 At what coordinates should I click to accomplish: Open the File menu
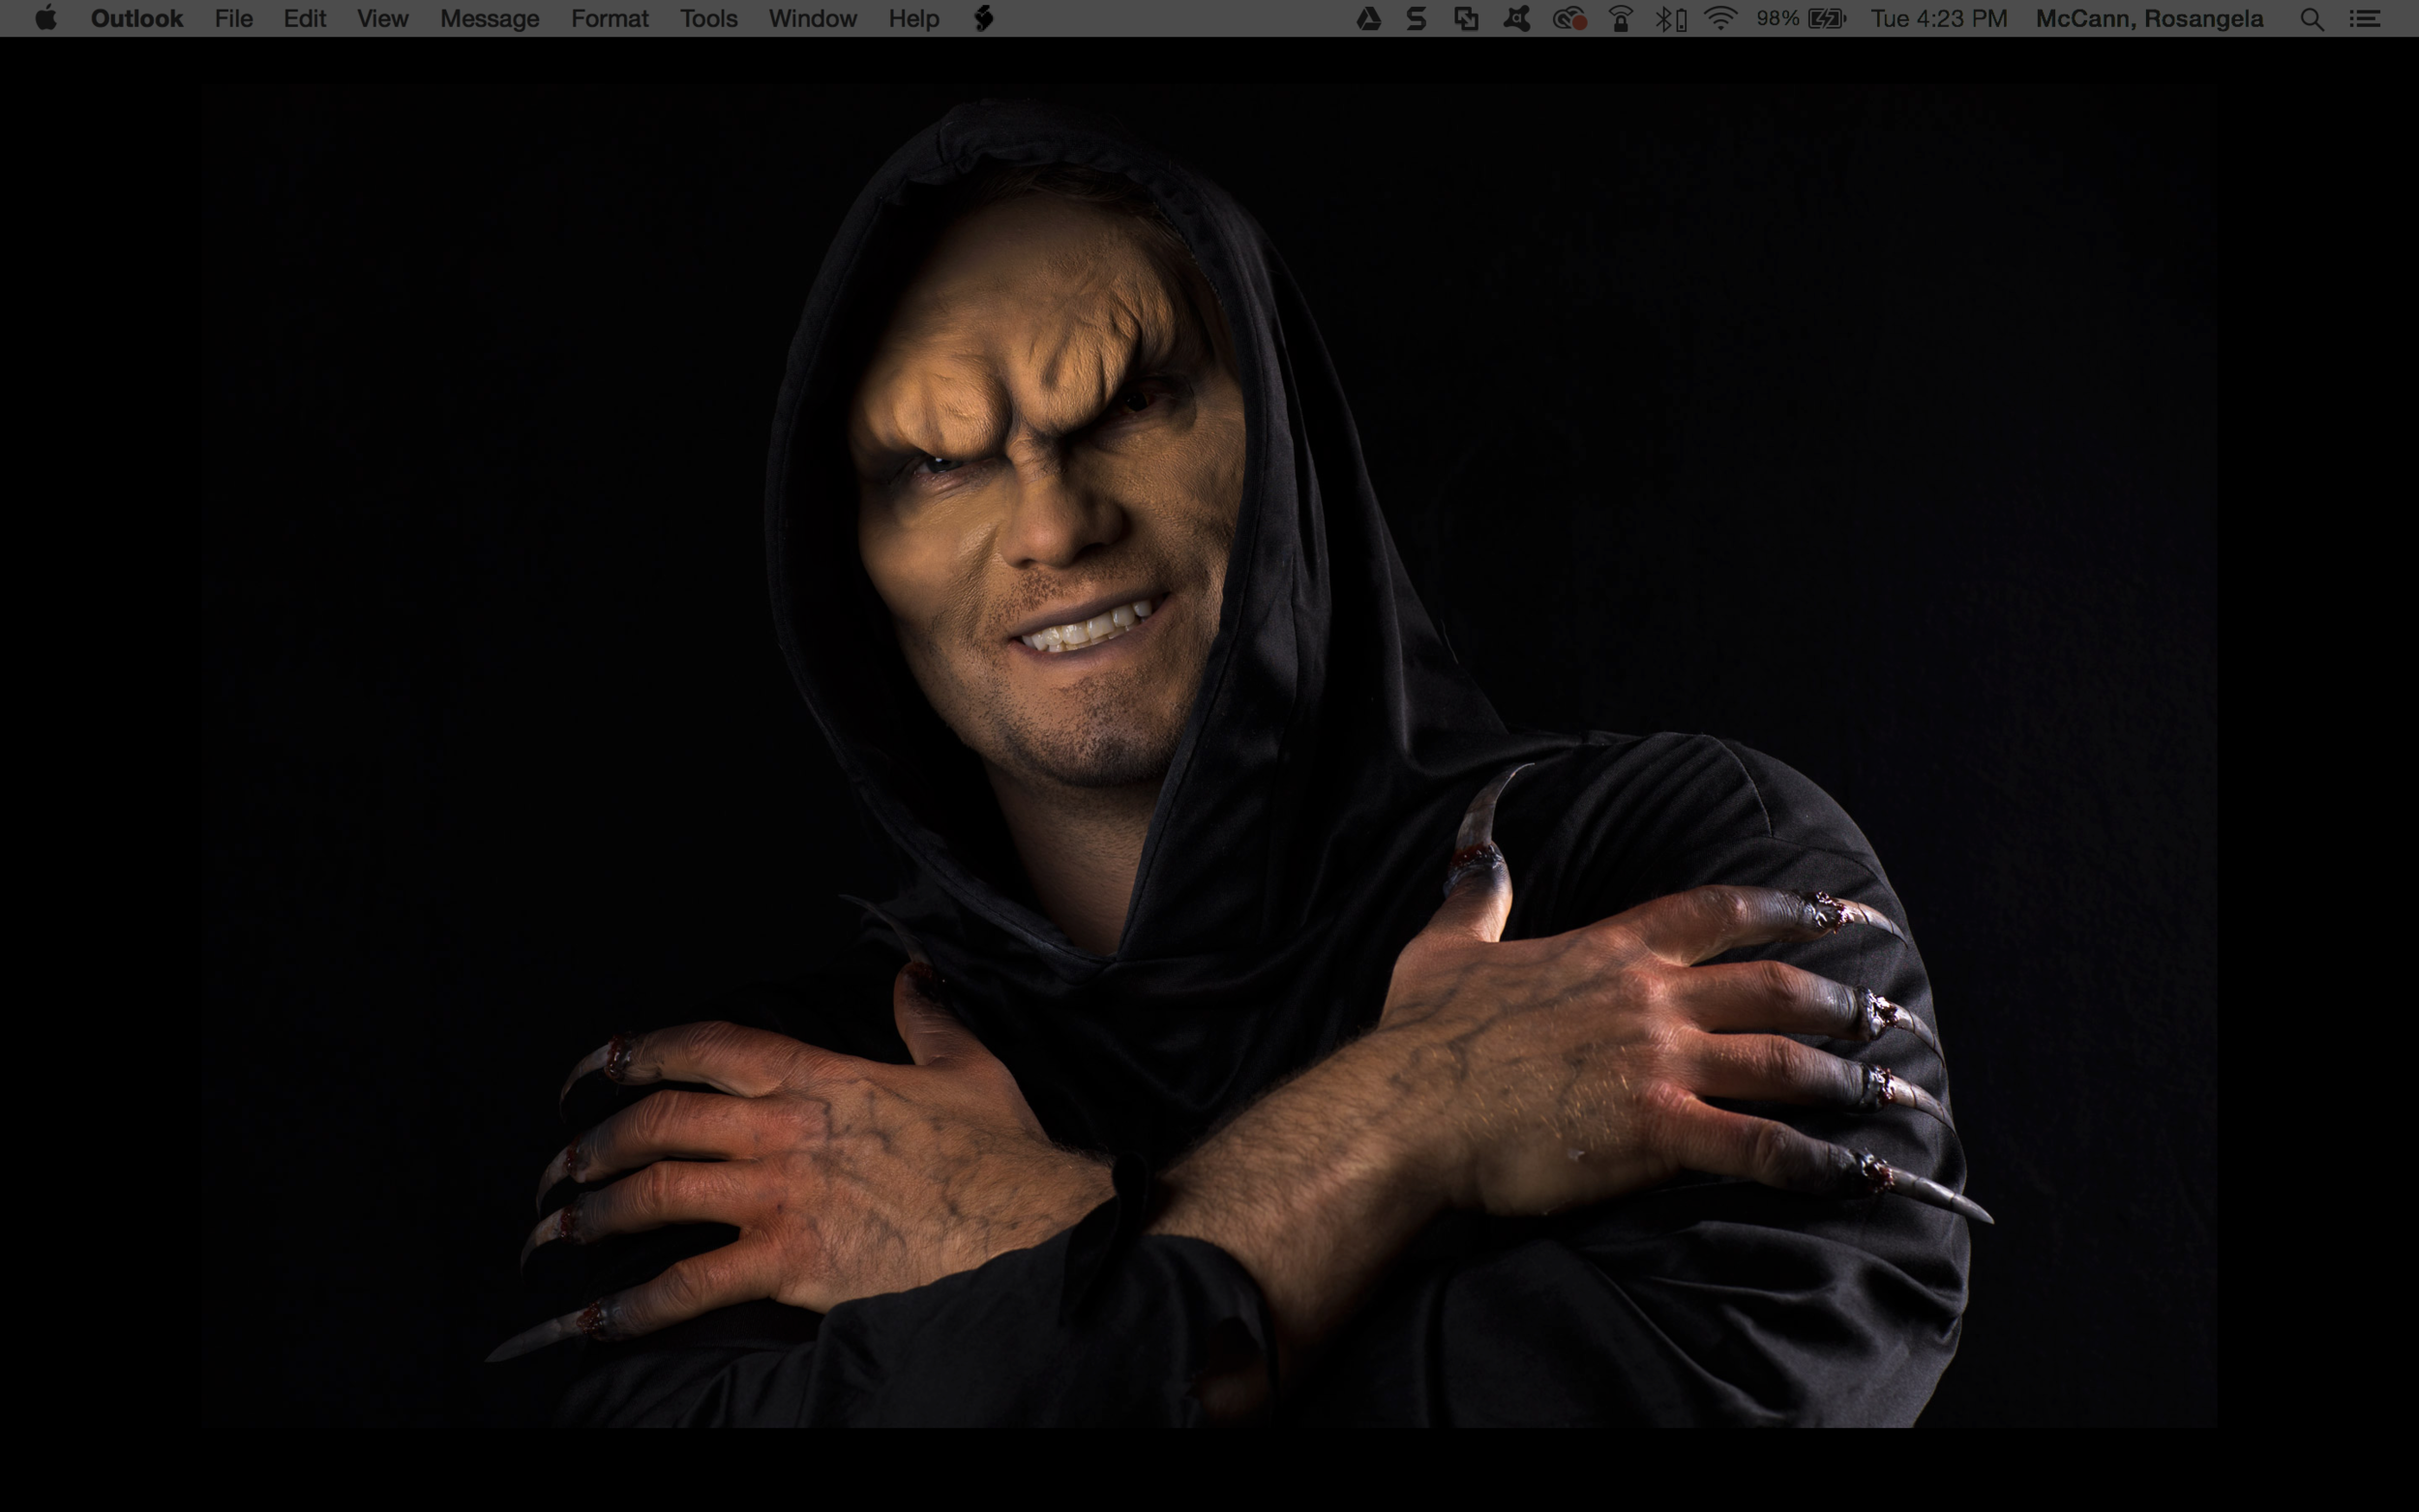(233, 18)
